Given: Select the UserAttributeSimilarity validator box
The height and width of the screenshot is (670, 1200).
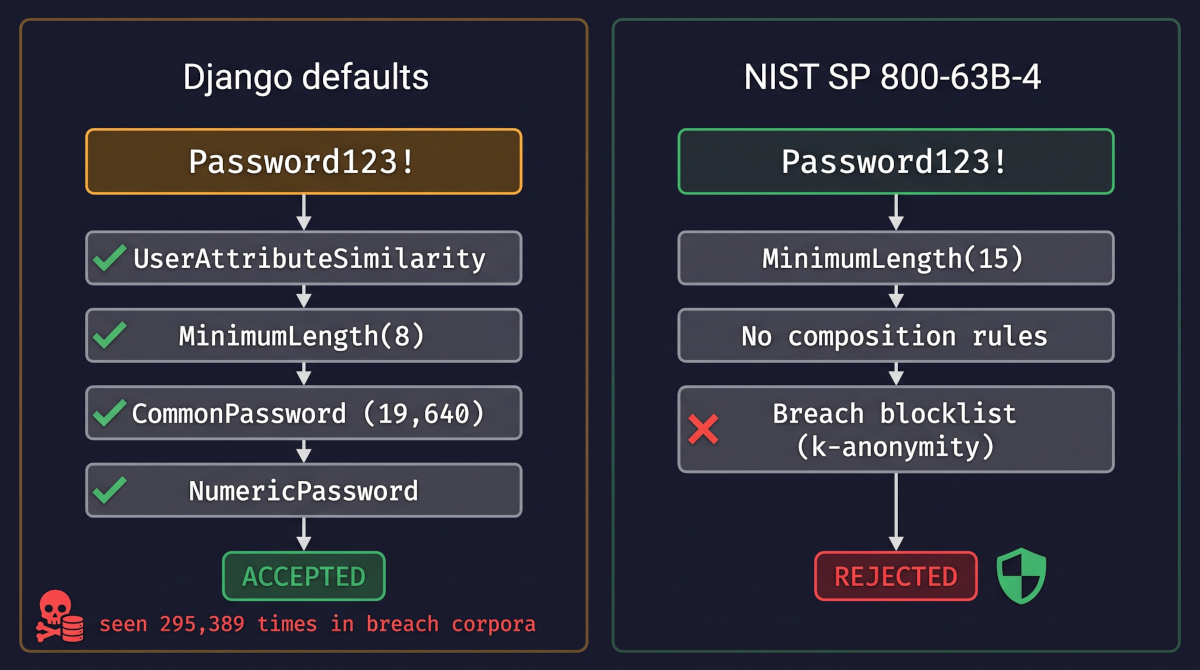Looking at the screenshot, I should pos(304,258).
